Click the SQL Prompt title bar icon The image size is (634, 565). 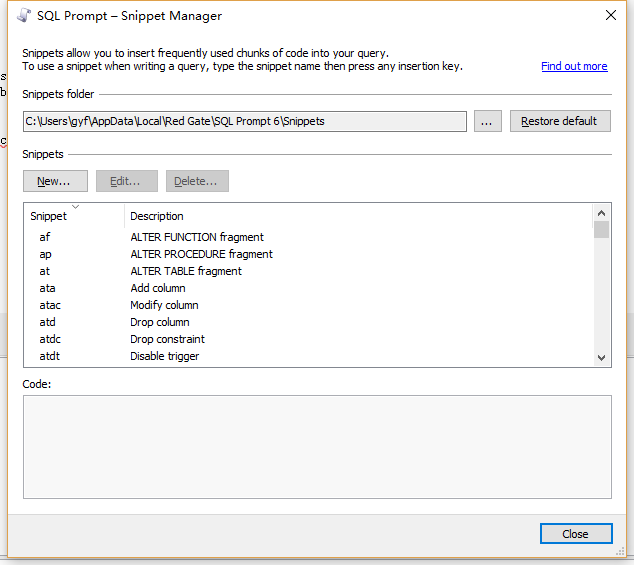24,15
